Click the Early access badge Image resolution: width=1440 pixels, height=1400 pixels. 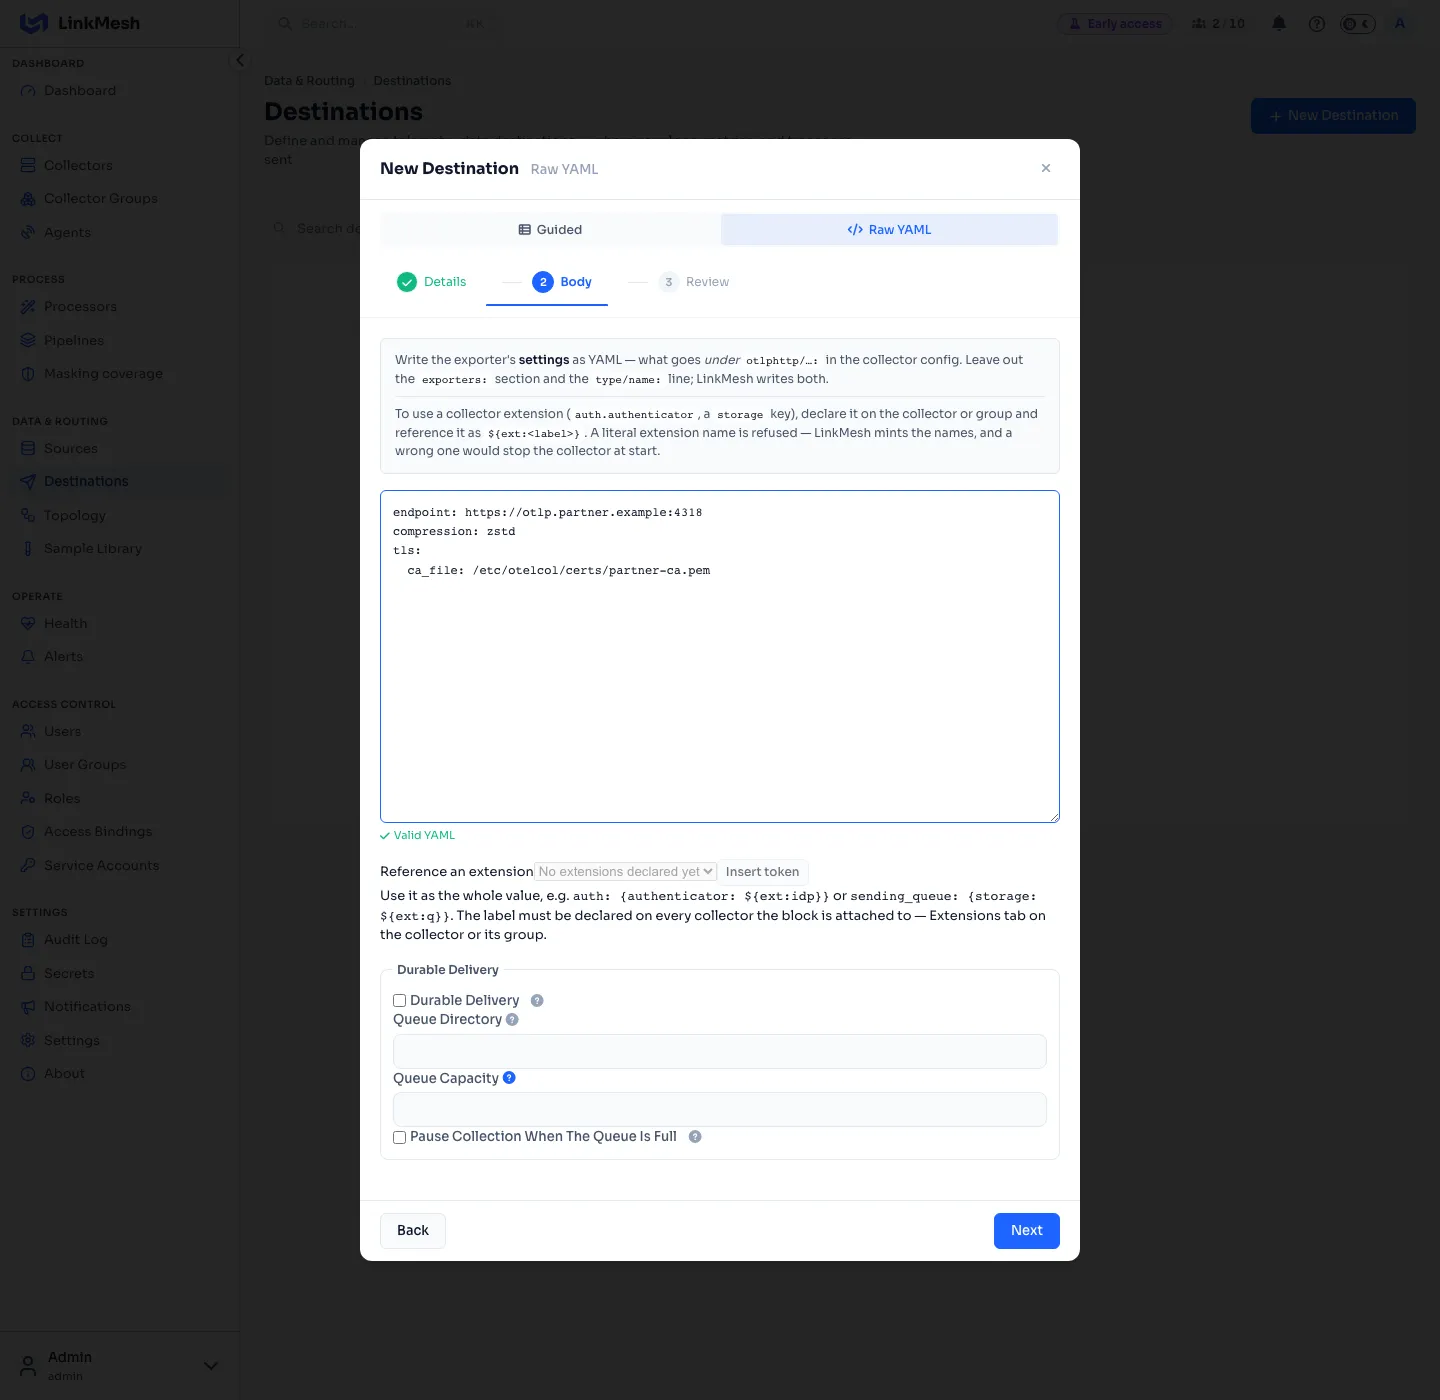click(1115, 23)
